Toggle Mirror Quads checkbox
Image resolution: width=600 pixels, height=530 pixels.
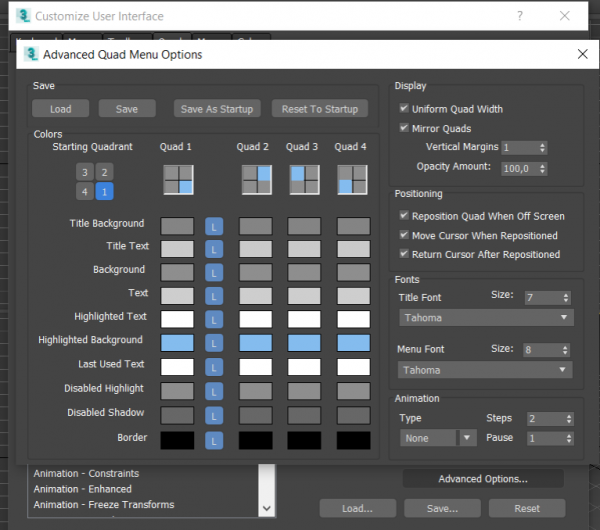coord(404,127)
